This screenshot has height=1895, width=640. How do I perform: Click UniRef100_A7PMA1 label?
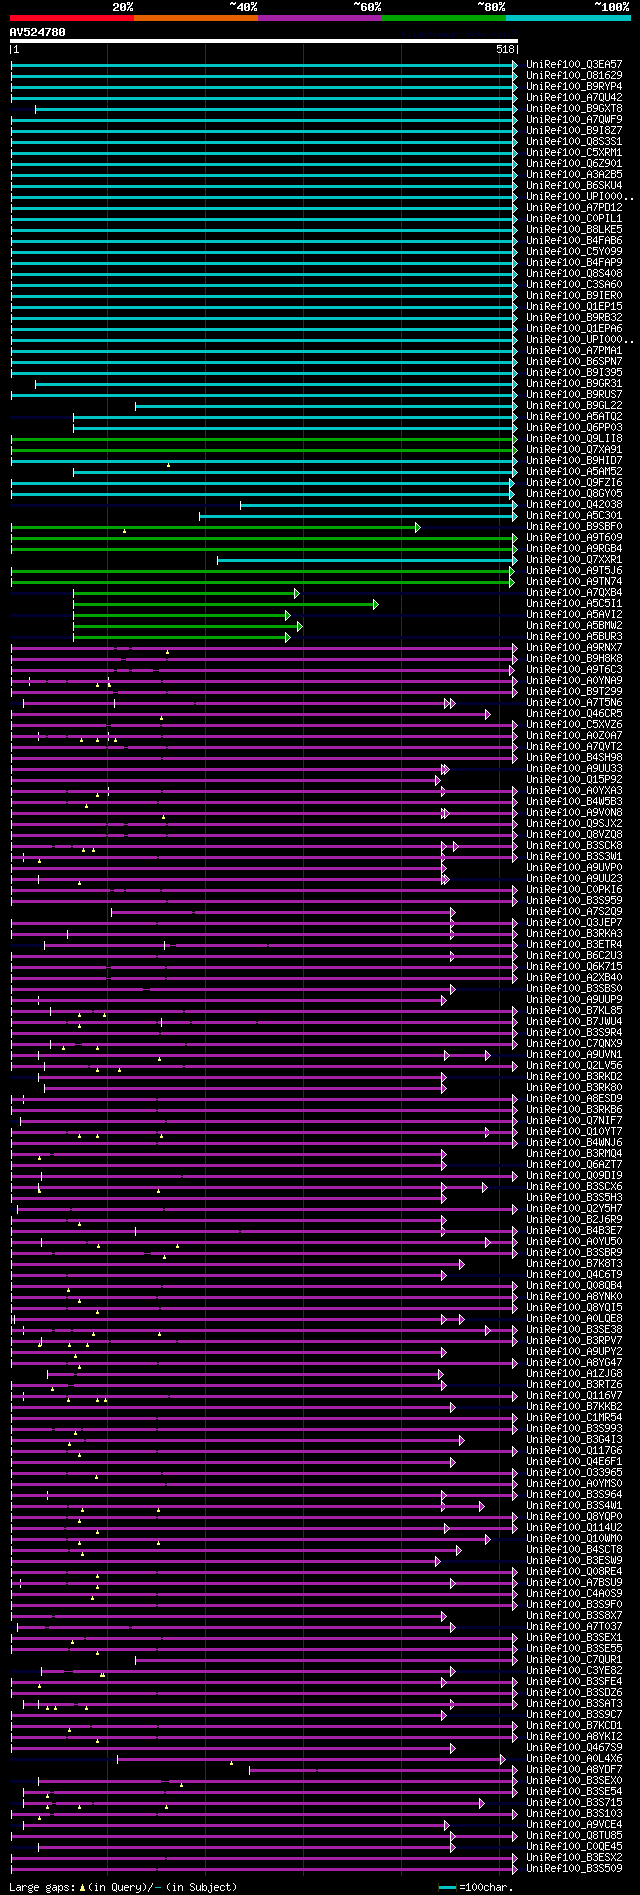pos(574,351)
